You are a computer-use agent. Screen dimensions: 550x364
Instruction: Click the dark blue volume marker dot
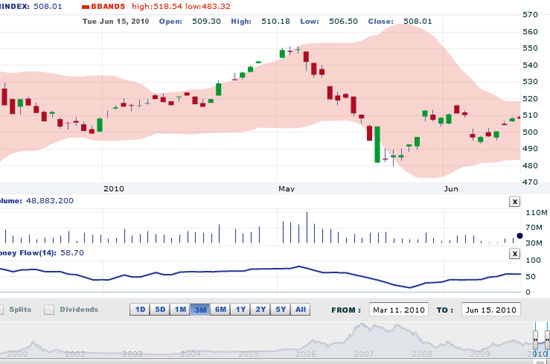(x=519, y=236)
